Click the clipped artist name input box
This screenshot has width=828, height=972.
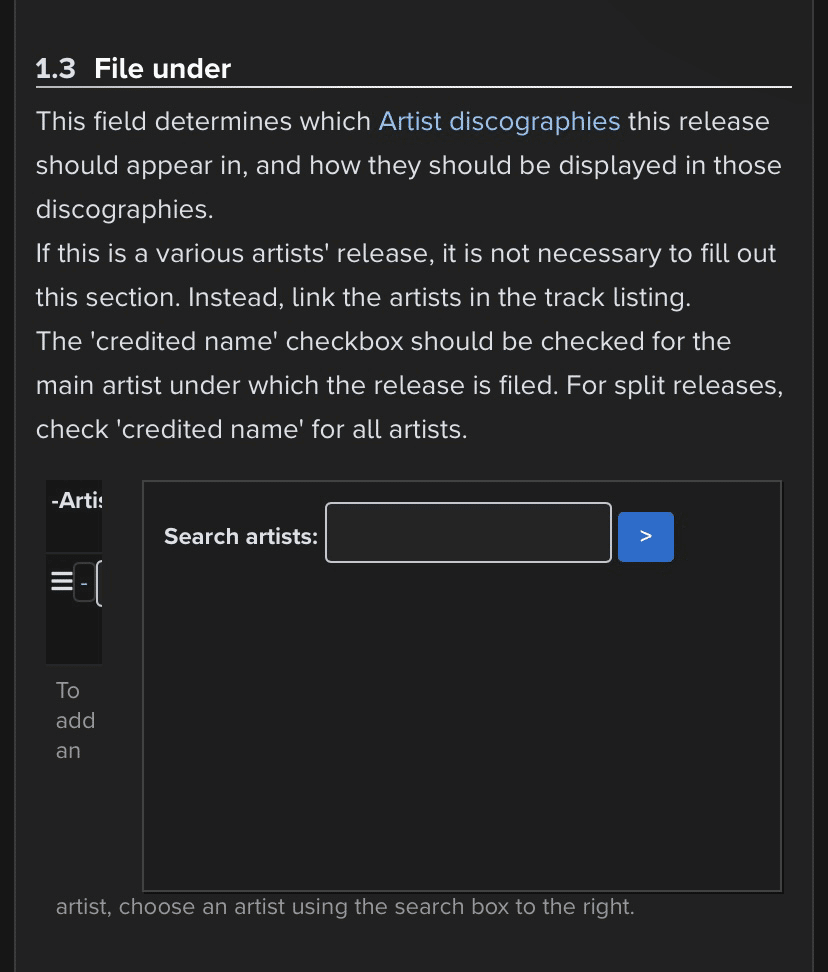[100, 583]
